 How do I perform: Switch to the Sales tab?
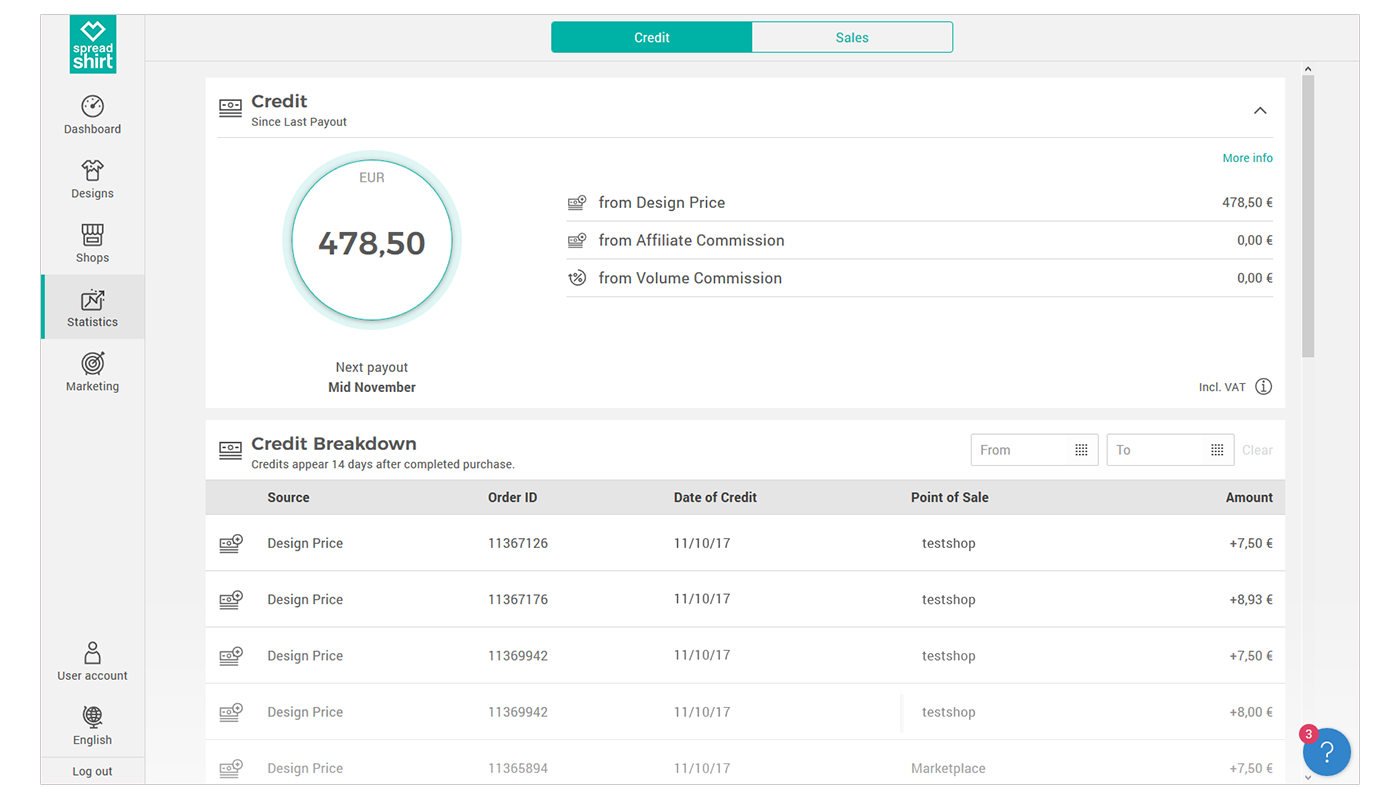(852, 38)
